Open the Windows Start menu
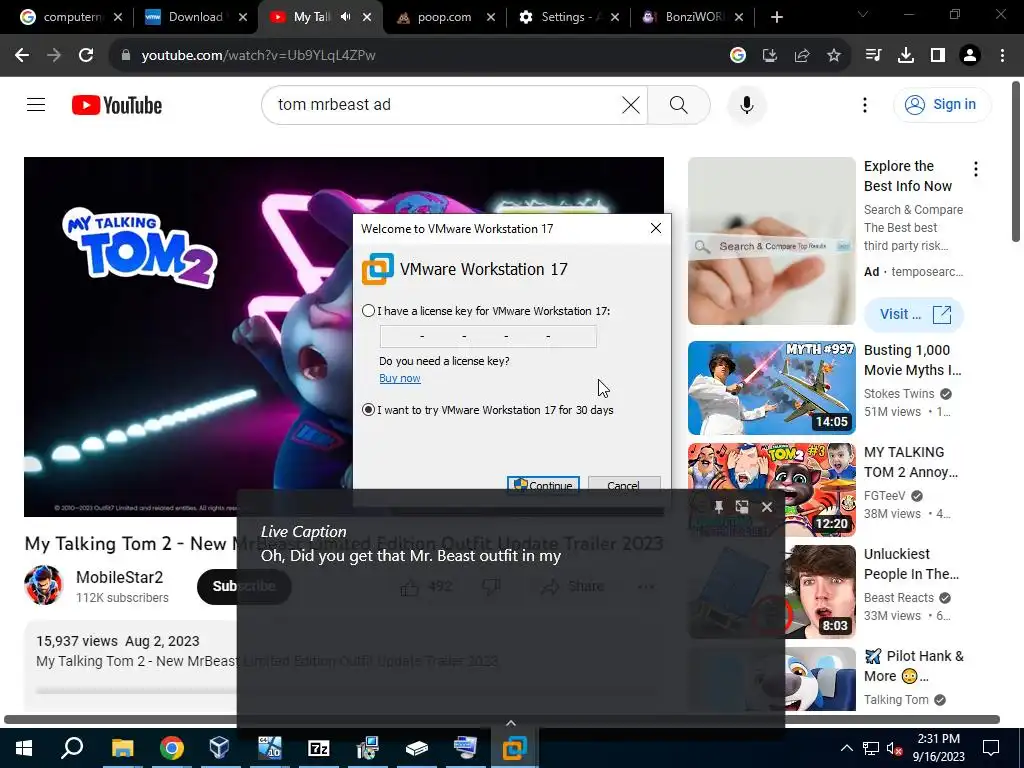 tap(24, 748)
